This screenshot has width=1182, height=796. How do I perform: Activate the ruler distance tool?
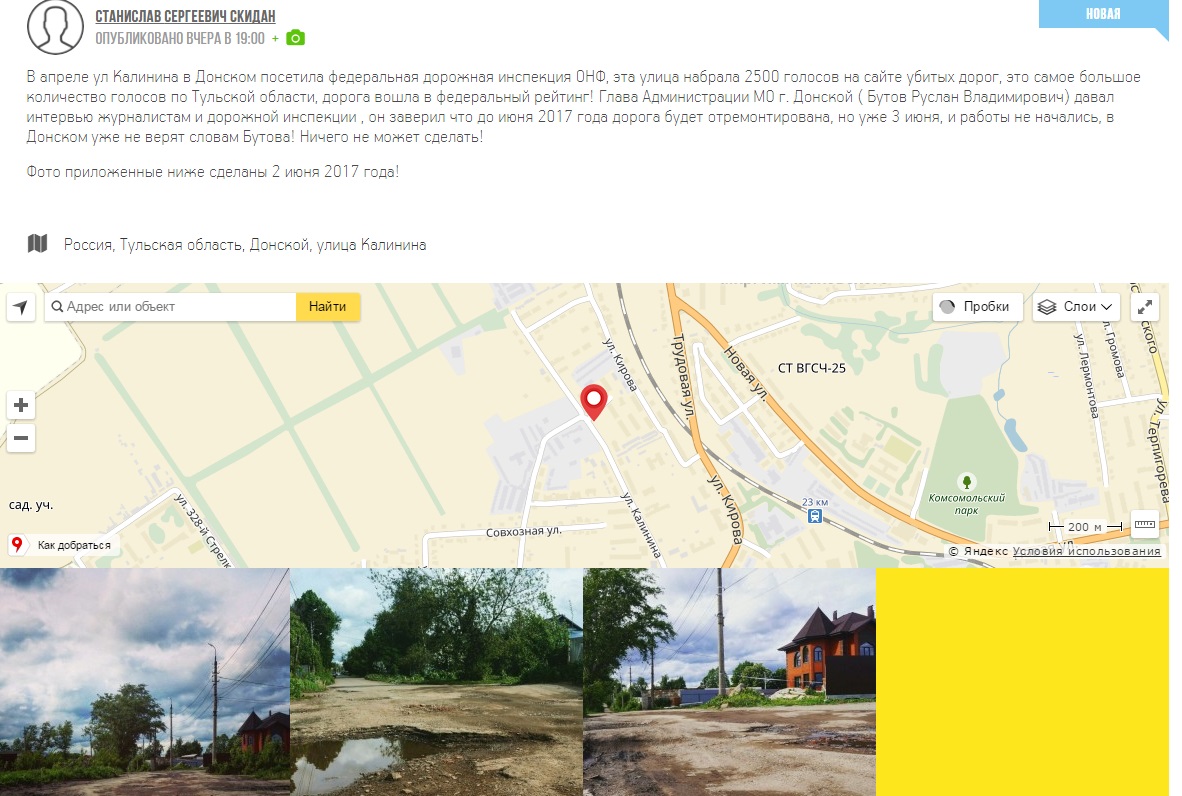[1144, 525]
